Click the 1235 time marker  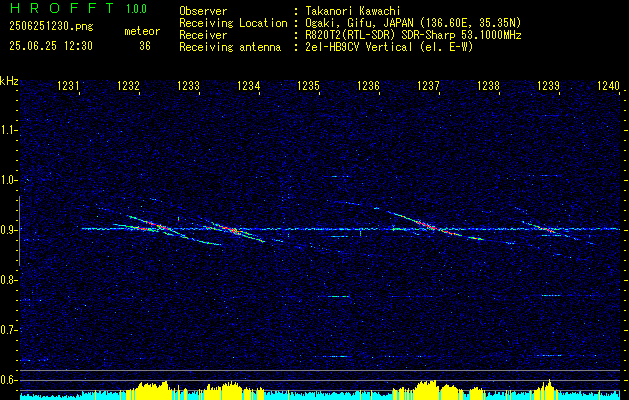(308, 85)
